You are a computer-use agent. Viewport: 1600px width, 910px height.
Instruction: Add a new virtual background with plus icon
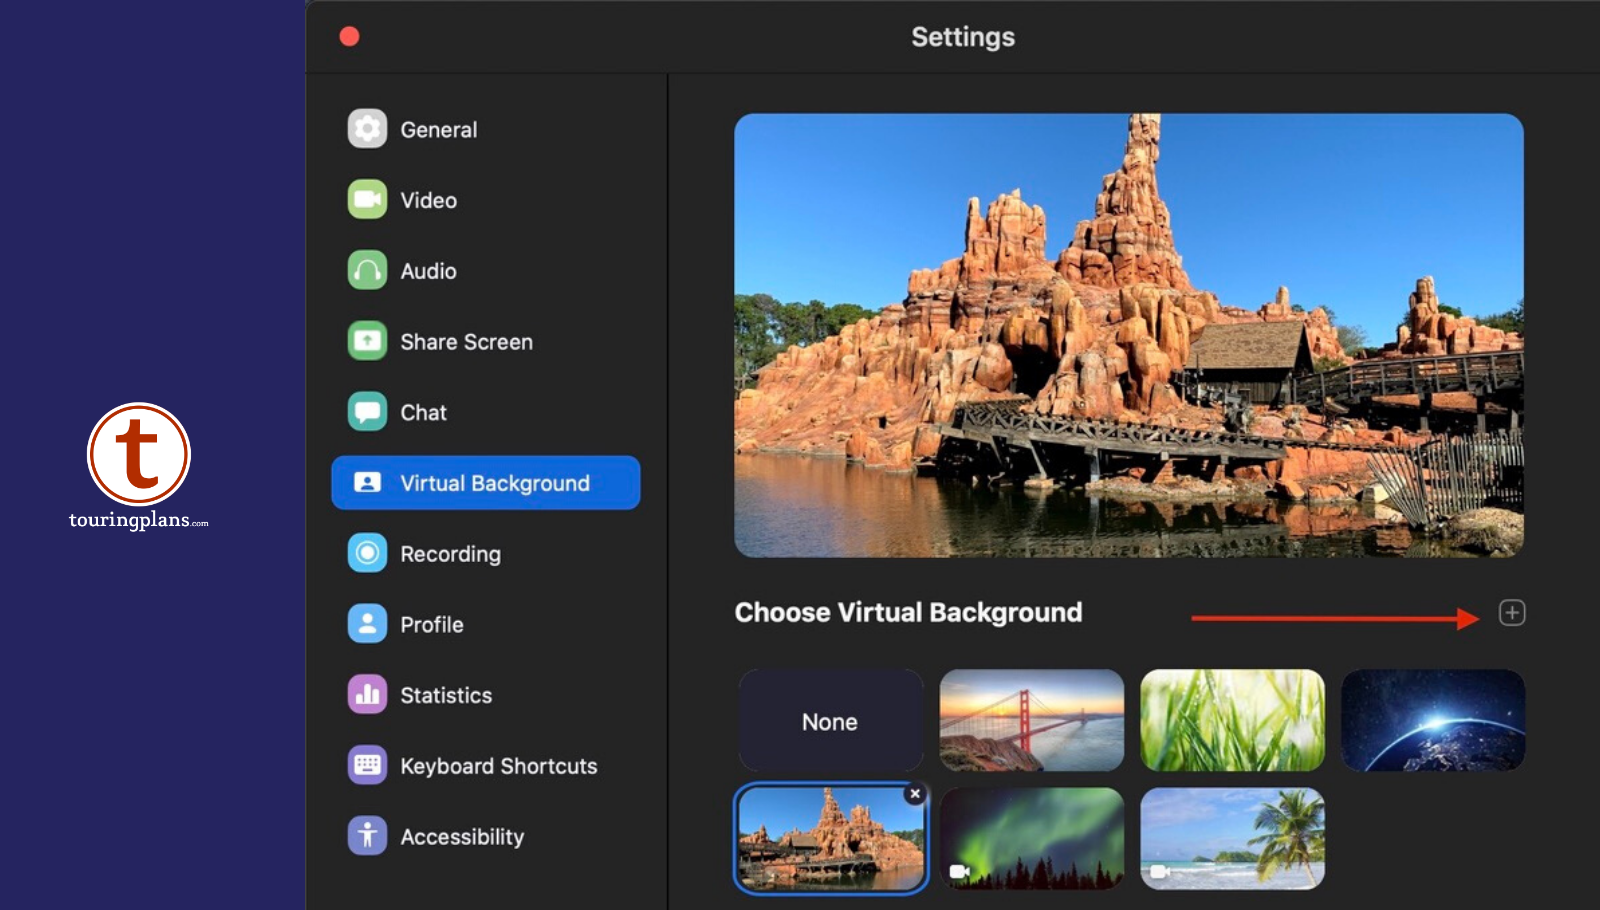coord(1512,613)
